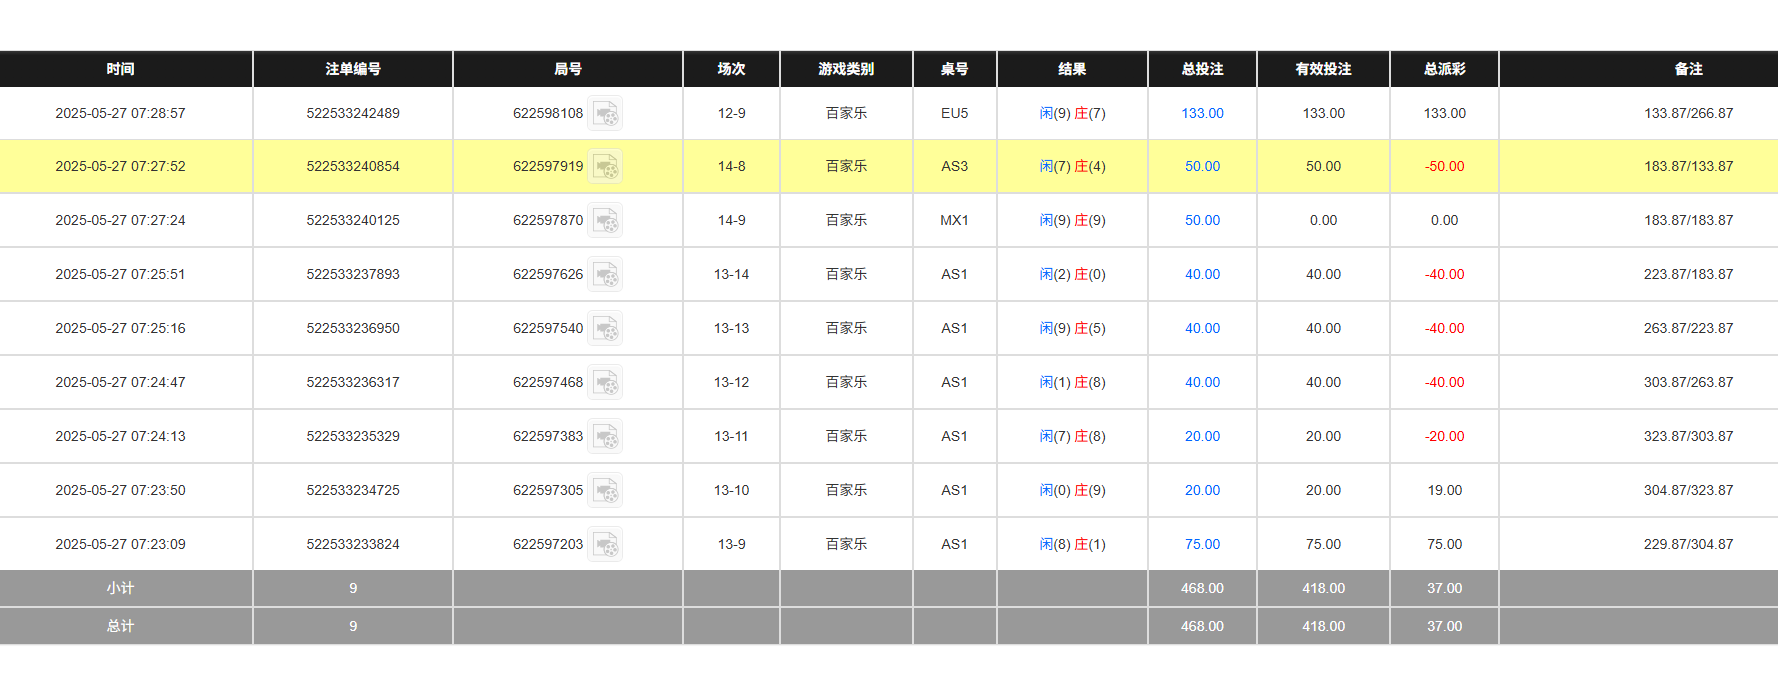Open blue 75.00 total bet link
The height and width of the screenshot is (679, 1778).
tap(1202, 545)
